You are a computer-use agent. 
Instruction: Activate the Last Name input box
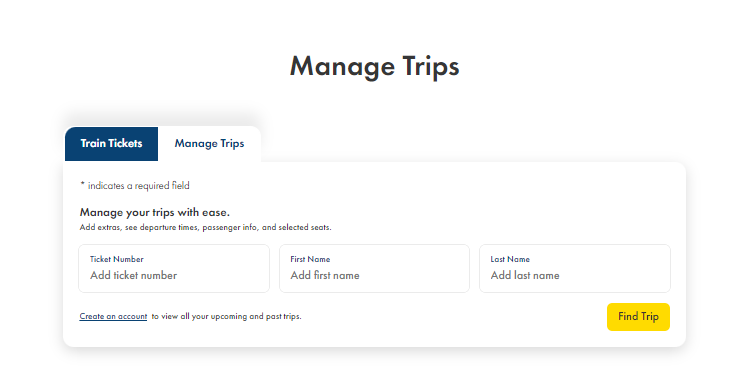coord(575,269)
